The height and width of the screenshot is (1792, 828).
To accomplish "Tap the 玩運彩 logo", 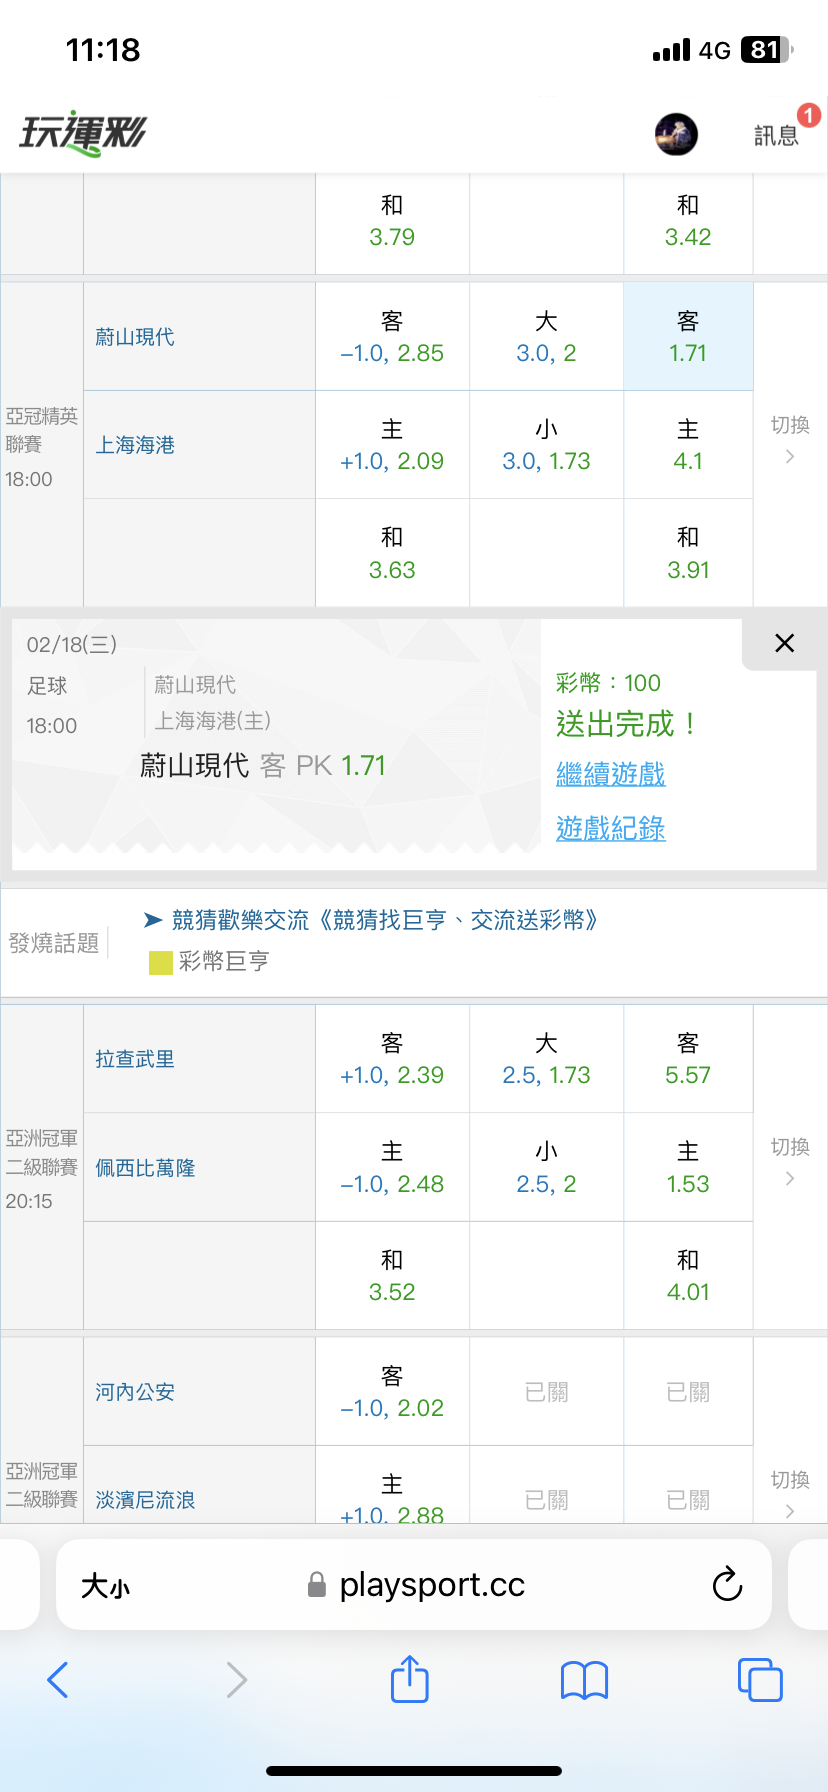I will [83, 134].
